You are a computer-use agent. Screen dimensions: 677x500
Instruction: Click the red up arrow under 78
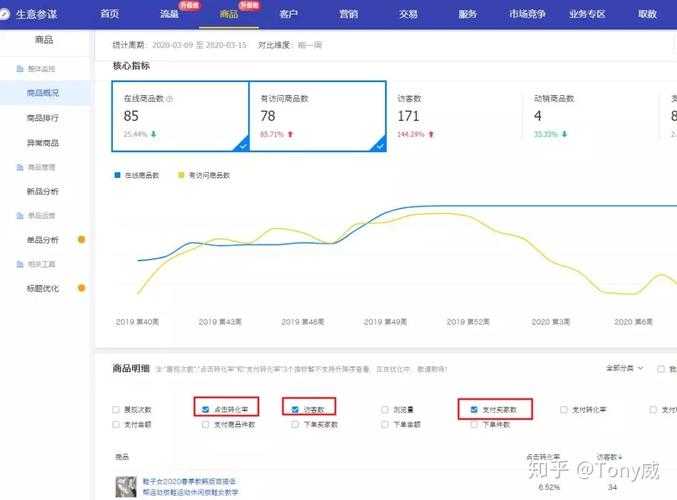coord(290,134)
